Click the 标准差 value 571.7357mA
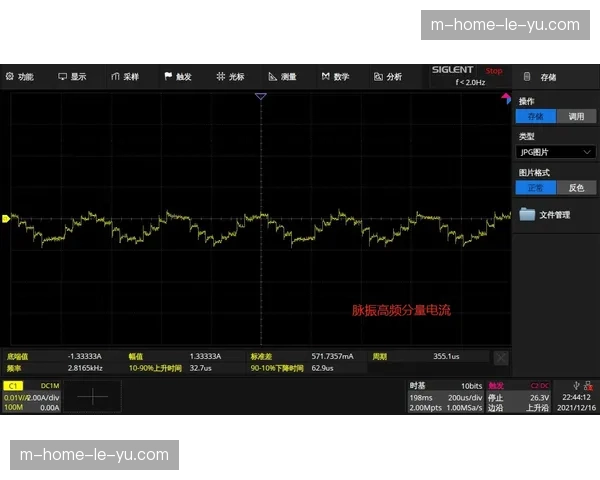Viewport: 600px width, 480px height. click(x=333, y=356)
